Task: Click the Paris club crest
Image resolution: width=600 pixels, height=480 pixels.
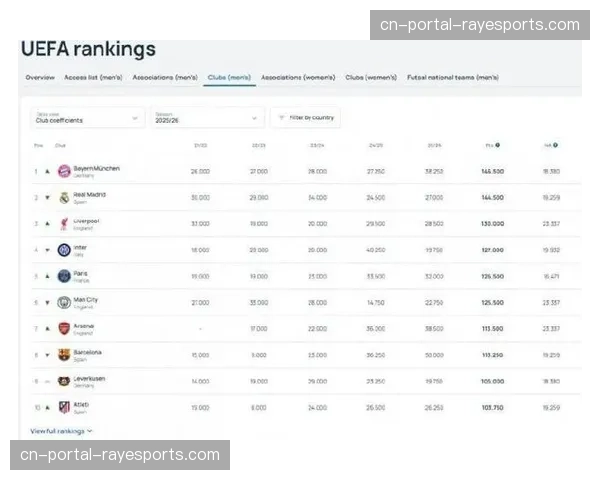Action: click(x=64, y=276)
